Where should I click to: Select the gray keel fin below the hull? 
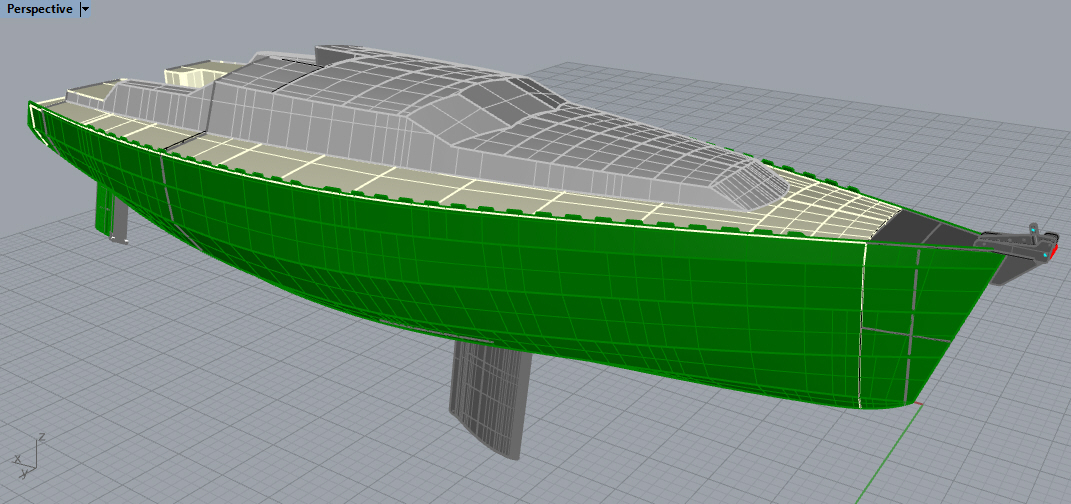point(492,397)
